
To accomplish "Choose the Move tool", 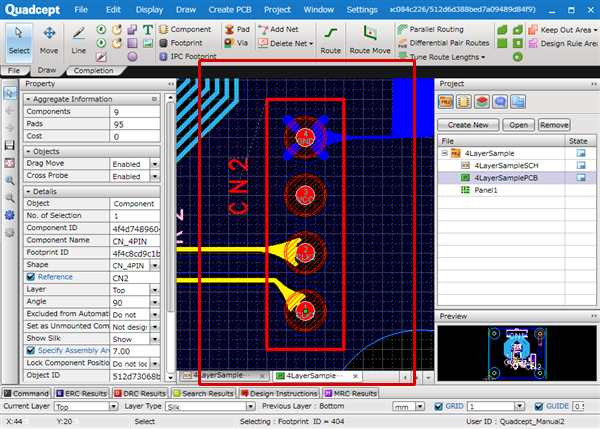I will [49, 41].
